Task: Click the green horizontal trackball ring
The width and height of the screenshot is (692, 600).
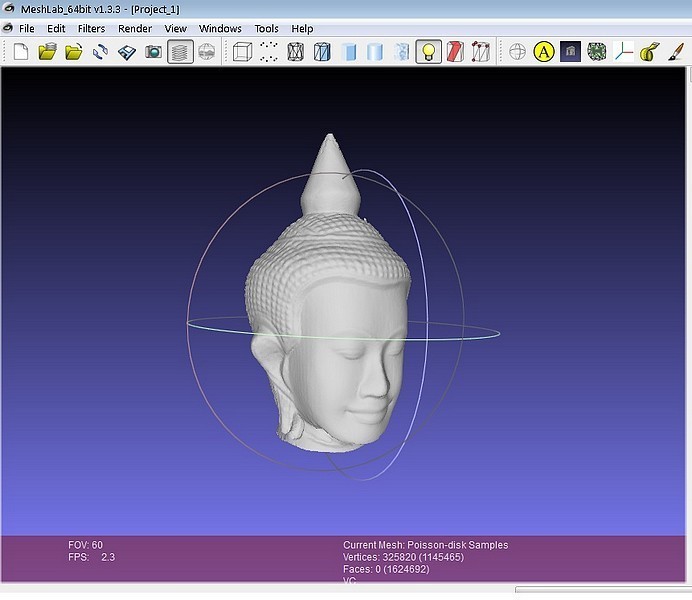Action: (470, 337)
